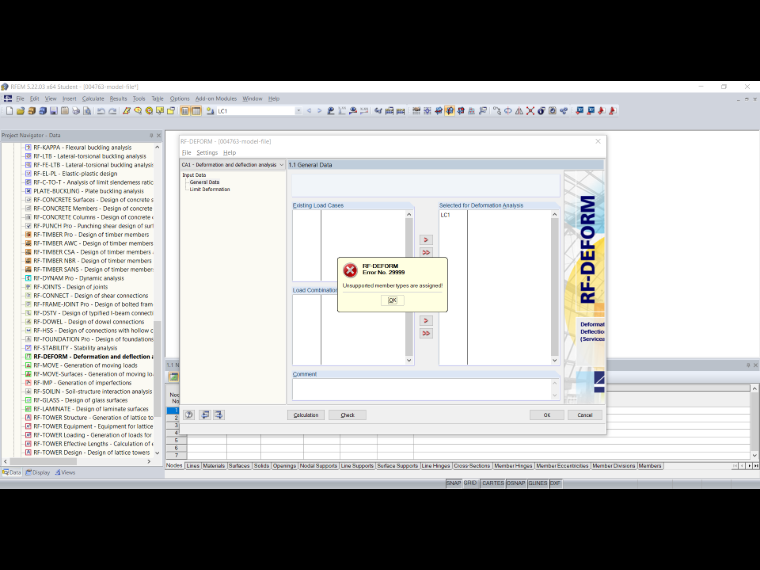The image size is (760, 570).
Task: Click OK at bottom of RF-DEFORM dialog
Action: pos(547,415)
